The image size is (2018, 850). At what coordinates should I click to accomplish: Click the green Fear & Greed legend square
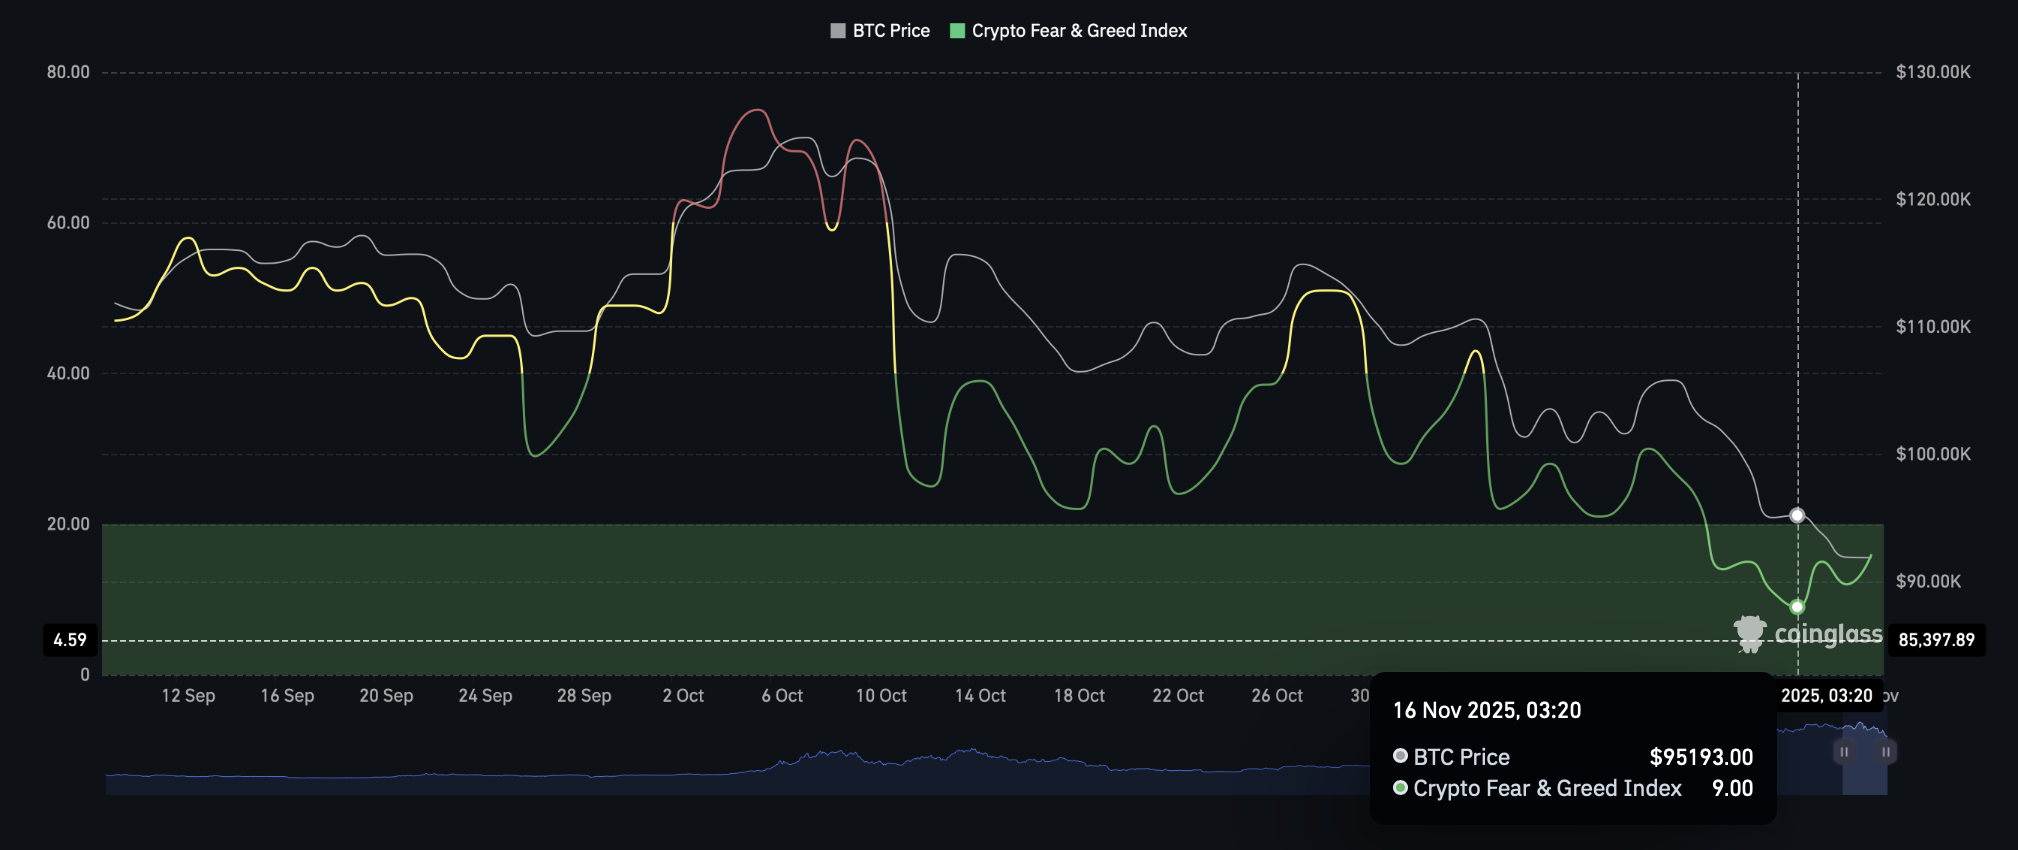tap(957, 31)
